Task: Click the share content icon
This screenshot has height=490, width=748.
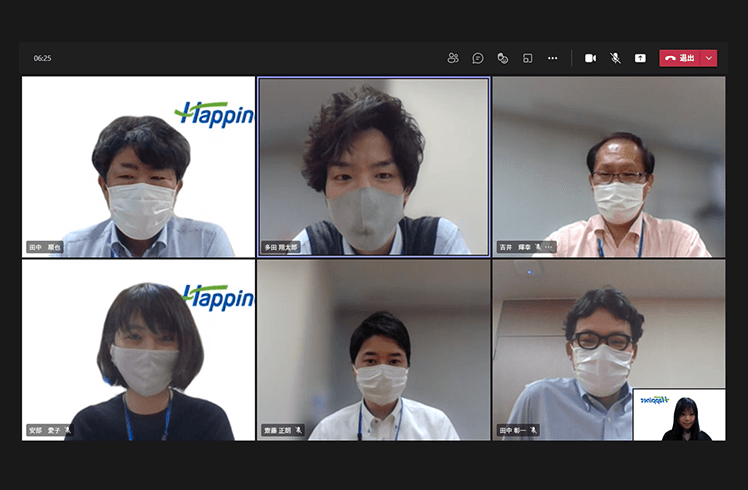Action: 640,58
